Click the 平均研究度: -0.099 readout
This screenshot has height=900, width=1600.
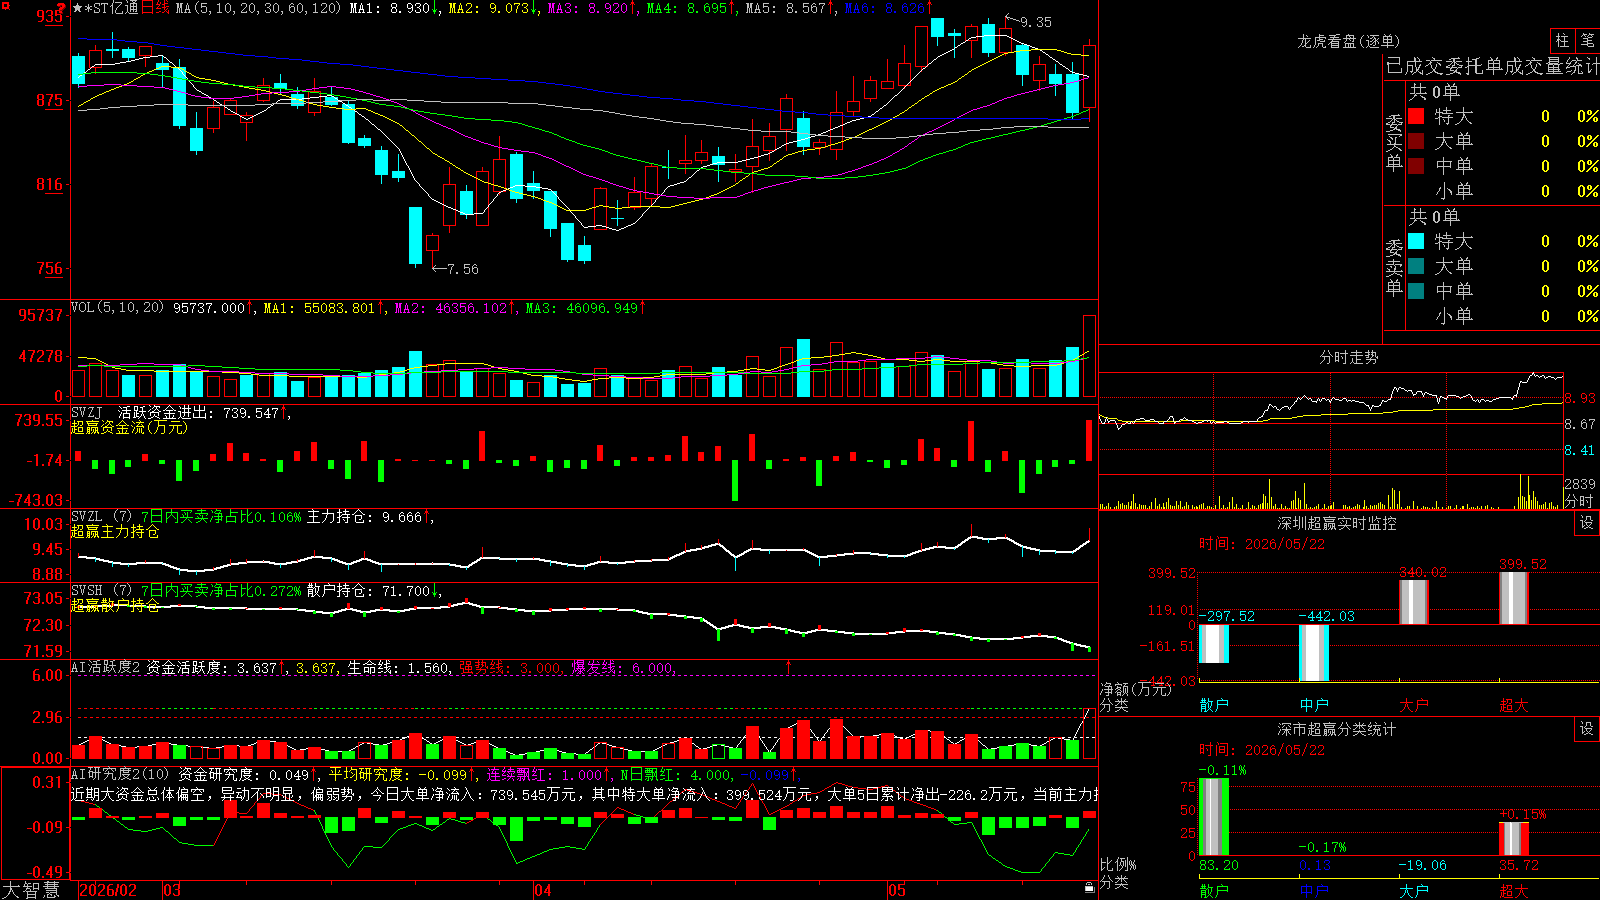tap(398, 775)
